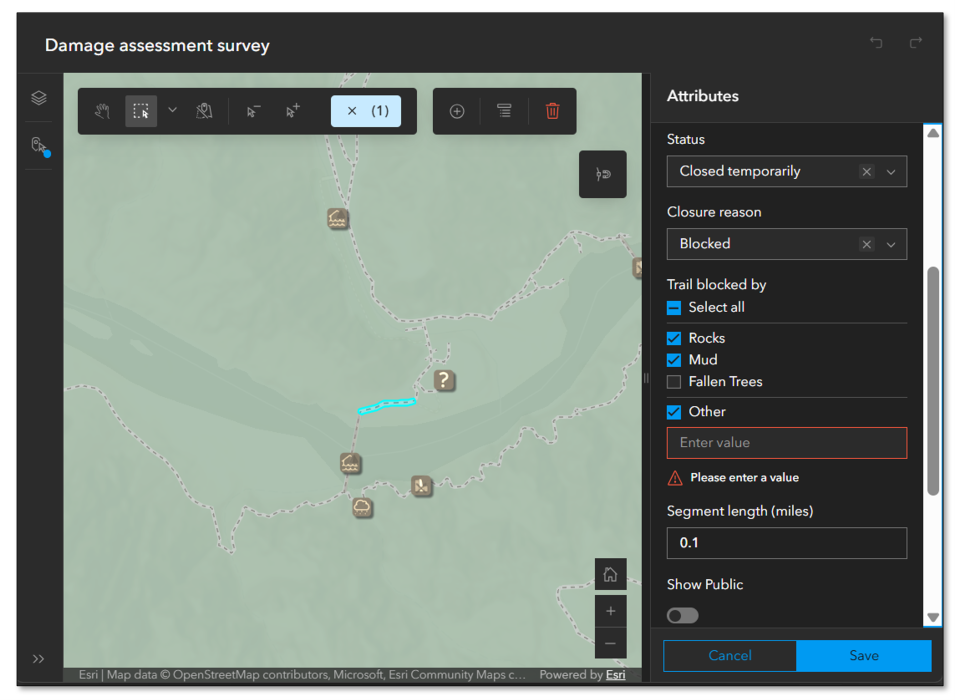Click the remove from selection cursor tool
This screenshot has height=700, width=955.
pos(253,111)
